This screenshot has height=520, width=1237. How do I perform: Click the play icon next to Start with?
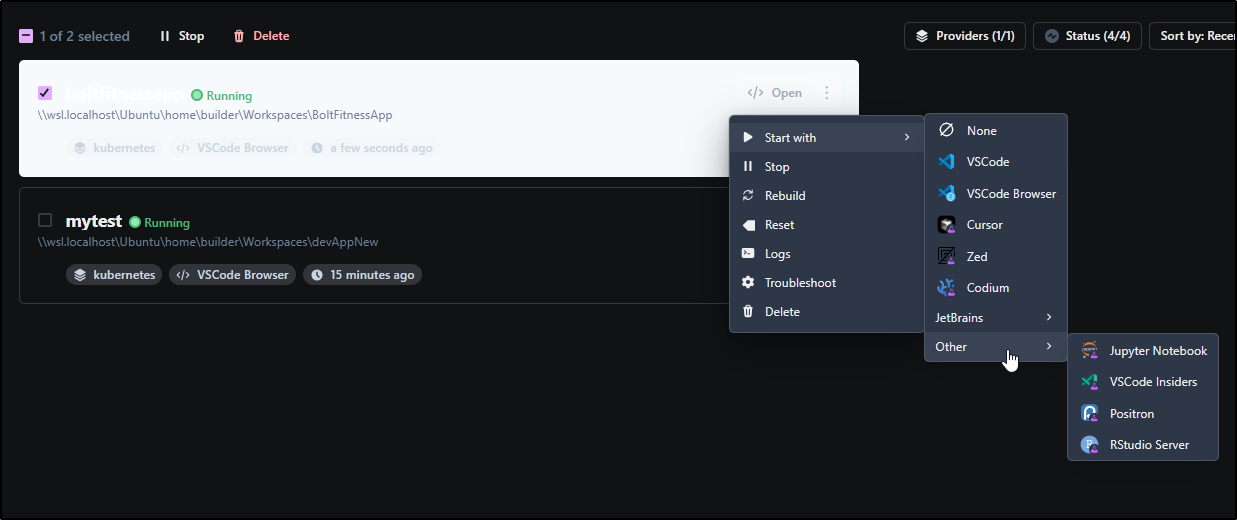click(x=748, y=138)
